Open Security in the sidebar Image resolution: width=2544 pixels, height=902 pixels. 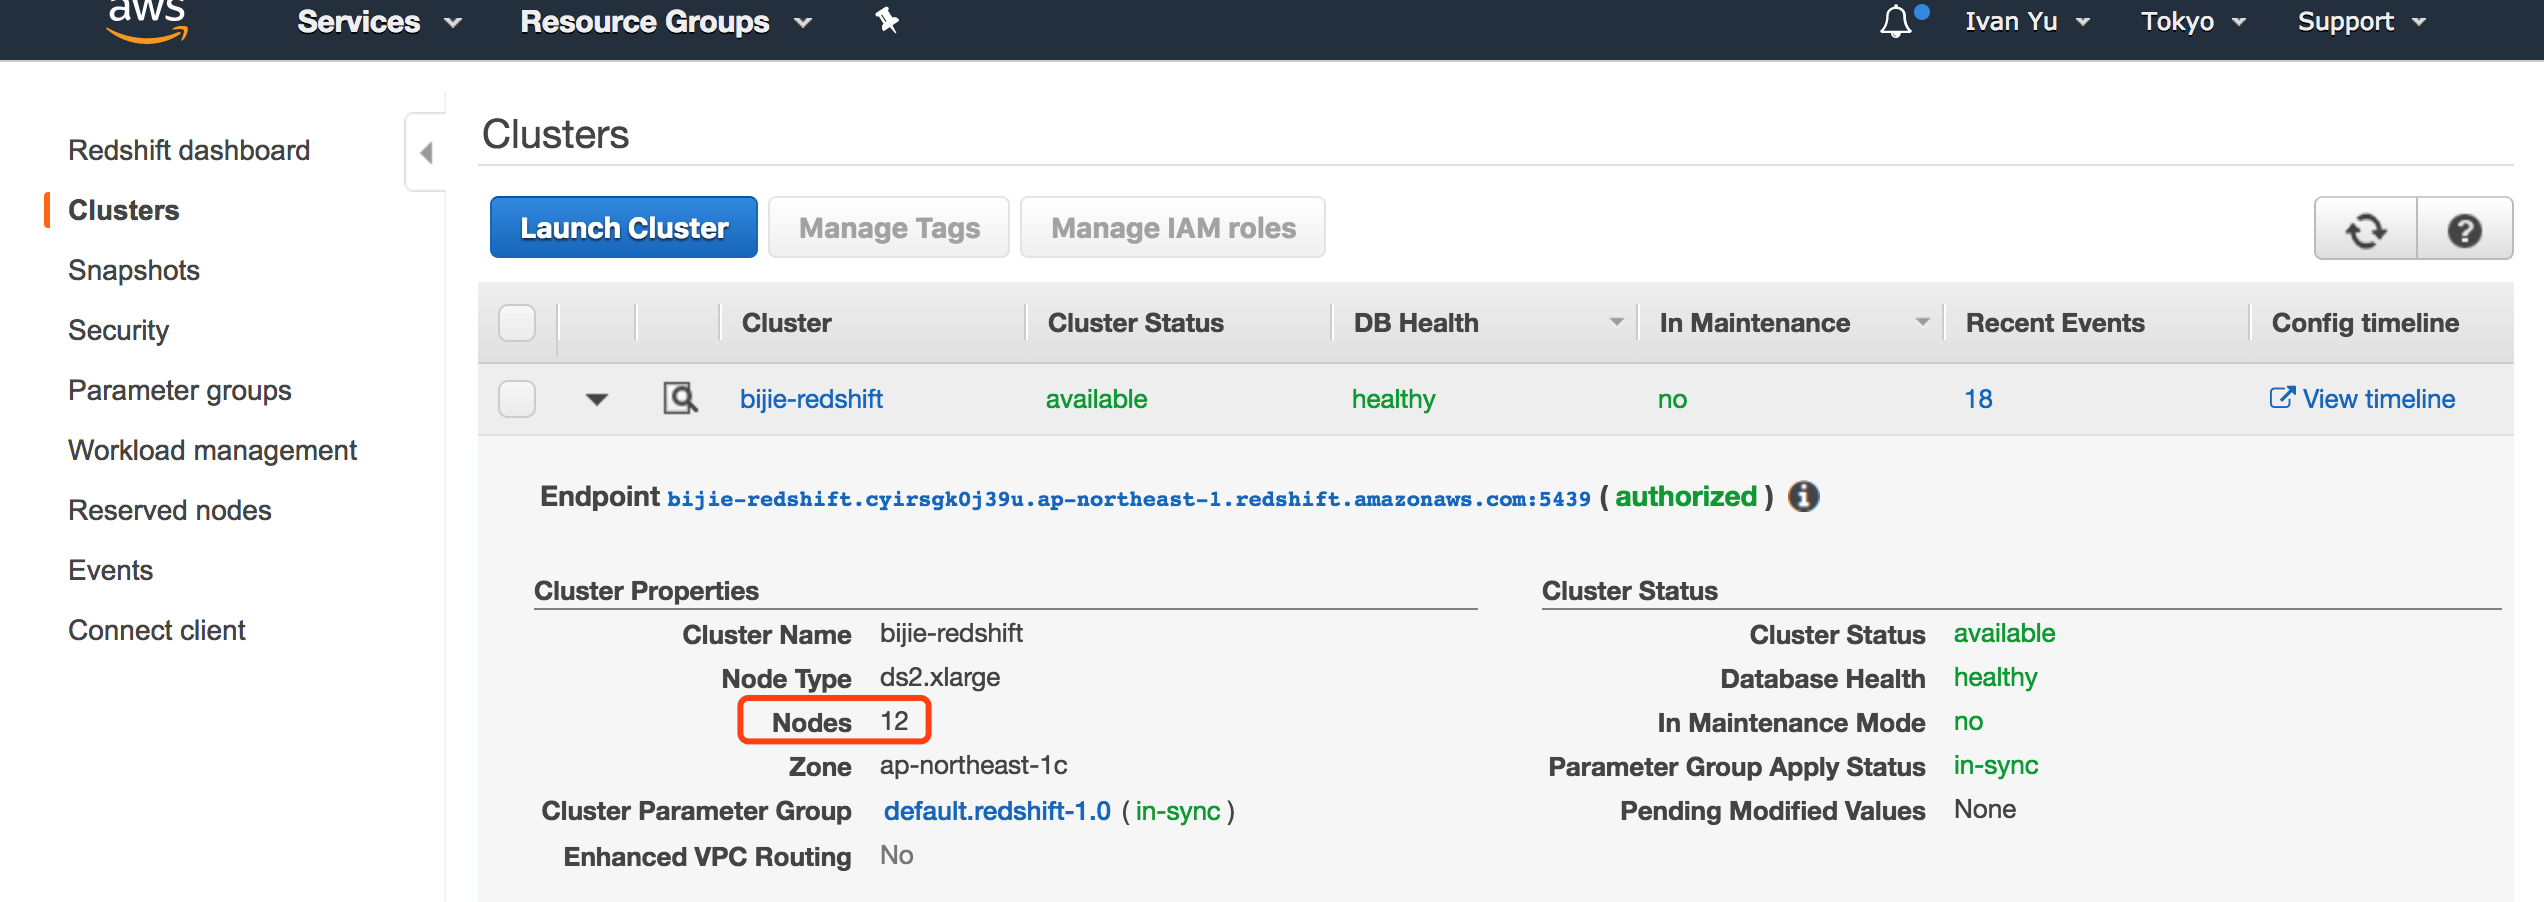click(118, 330)
